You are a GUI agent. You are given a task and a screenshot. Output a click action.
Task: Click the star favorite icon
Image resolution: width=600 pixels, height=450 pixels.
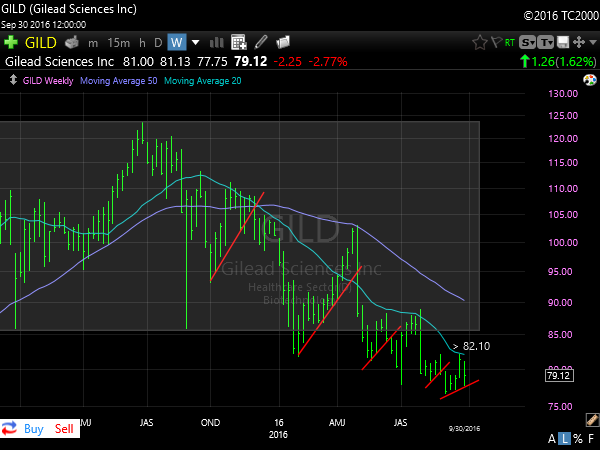(x=479, y=42)
